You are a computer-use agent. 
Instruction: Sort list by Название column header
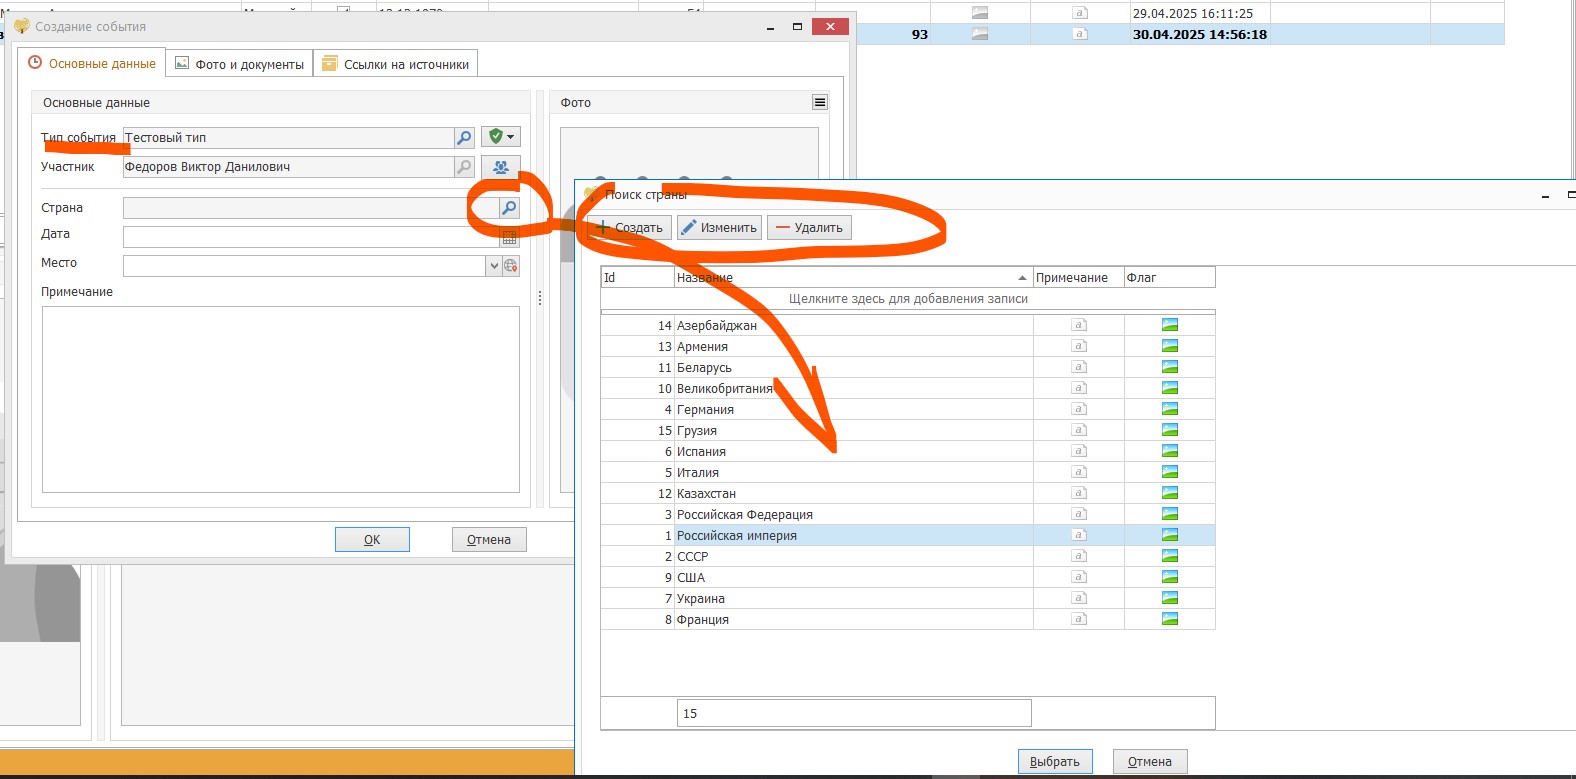tap(850, 278)
